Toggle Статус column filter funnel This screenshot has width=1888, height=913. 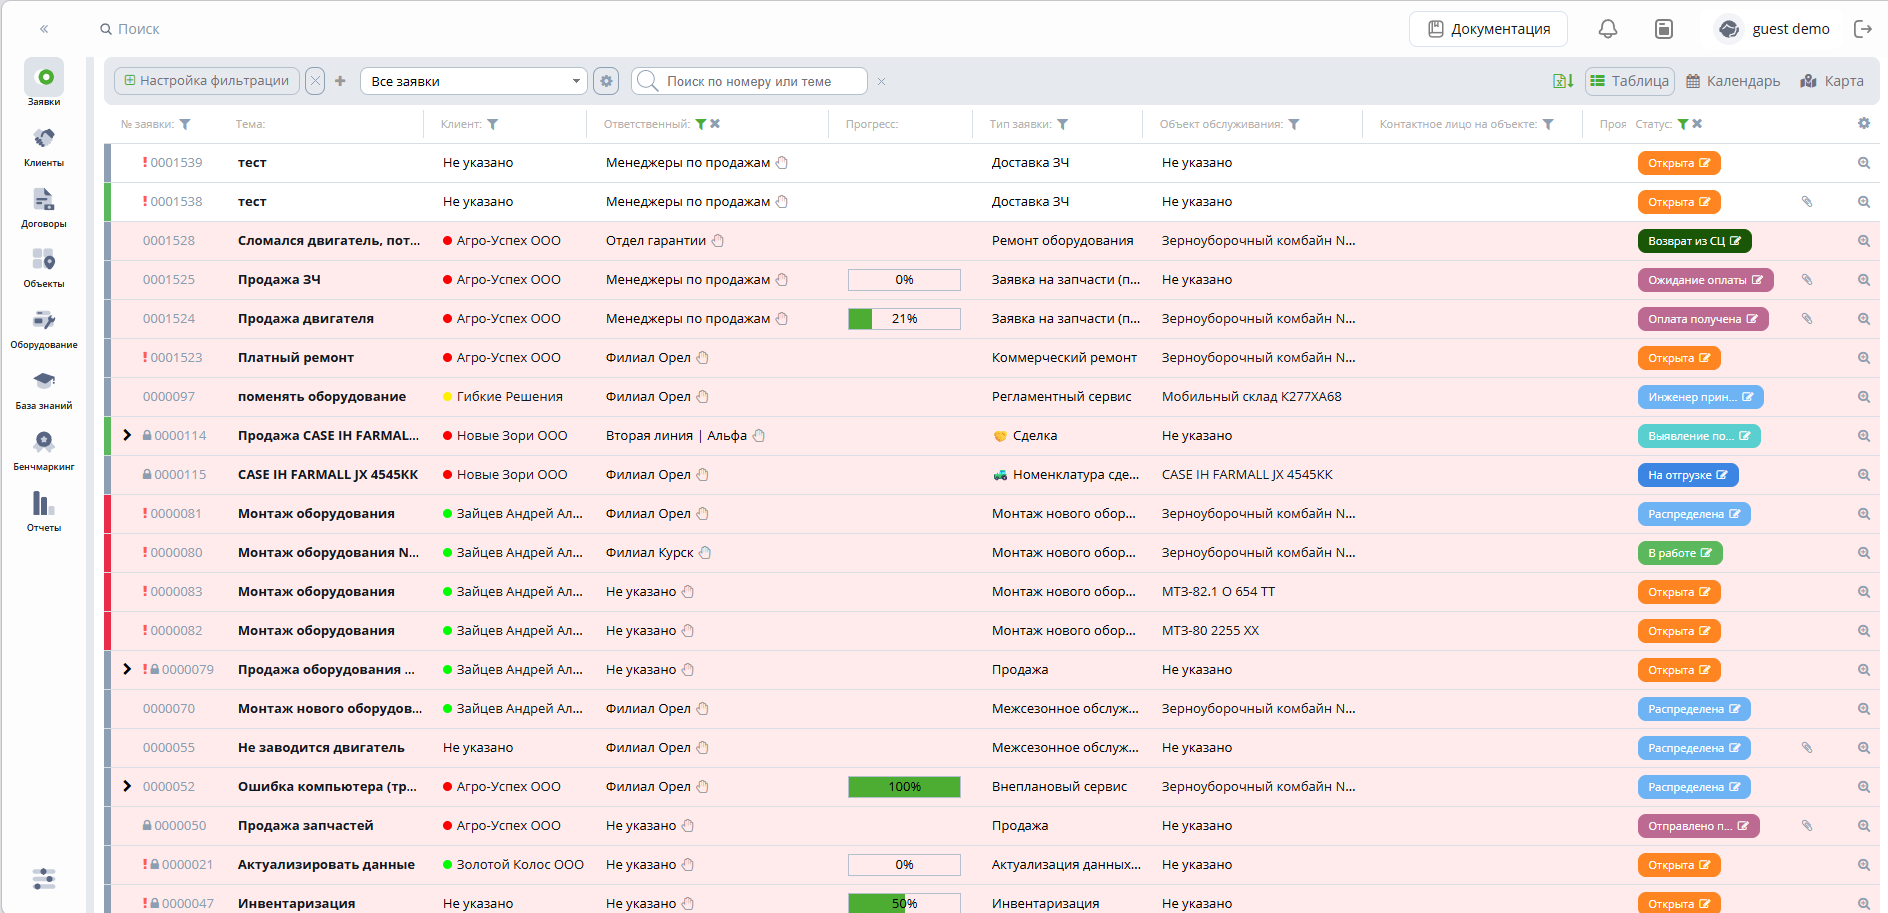click(1683, 125)
